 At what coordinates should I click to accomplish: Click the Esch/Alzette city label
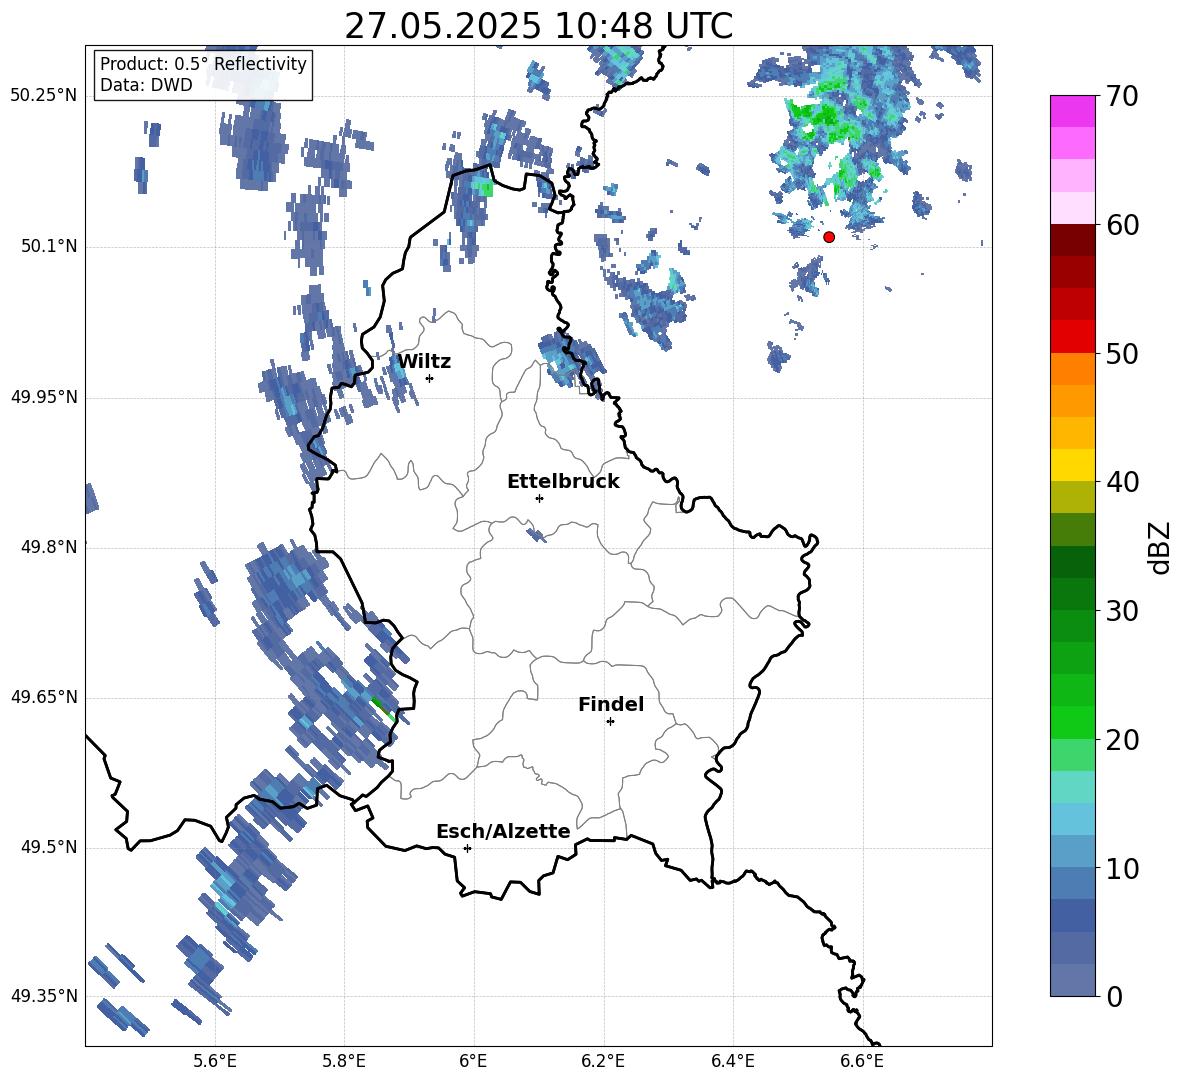(504, 832)
